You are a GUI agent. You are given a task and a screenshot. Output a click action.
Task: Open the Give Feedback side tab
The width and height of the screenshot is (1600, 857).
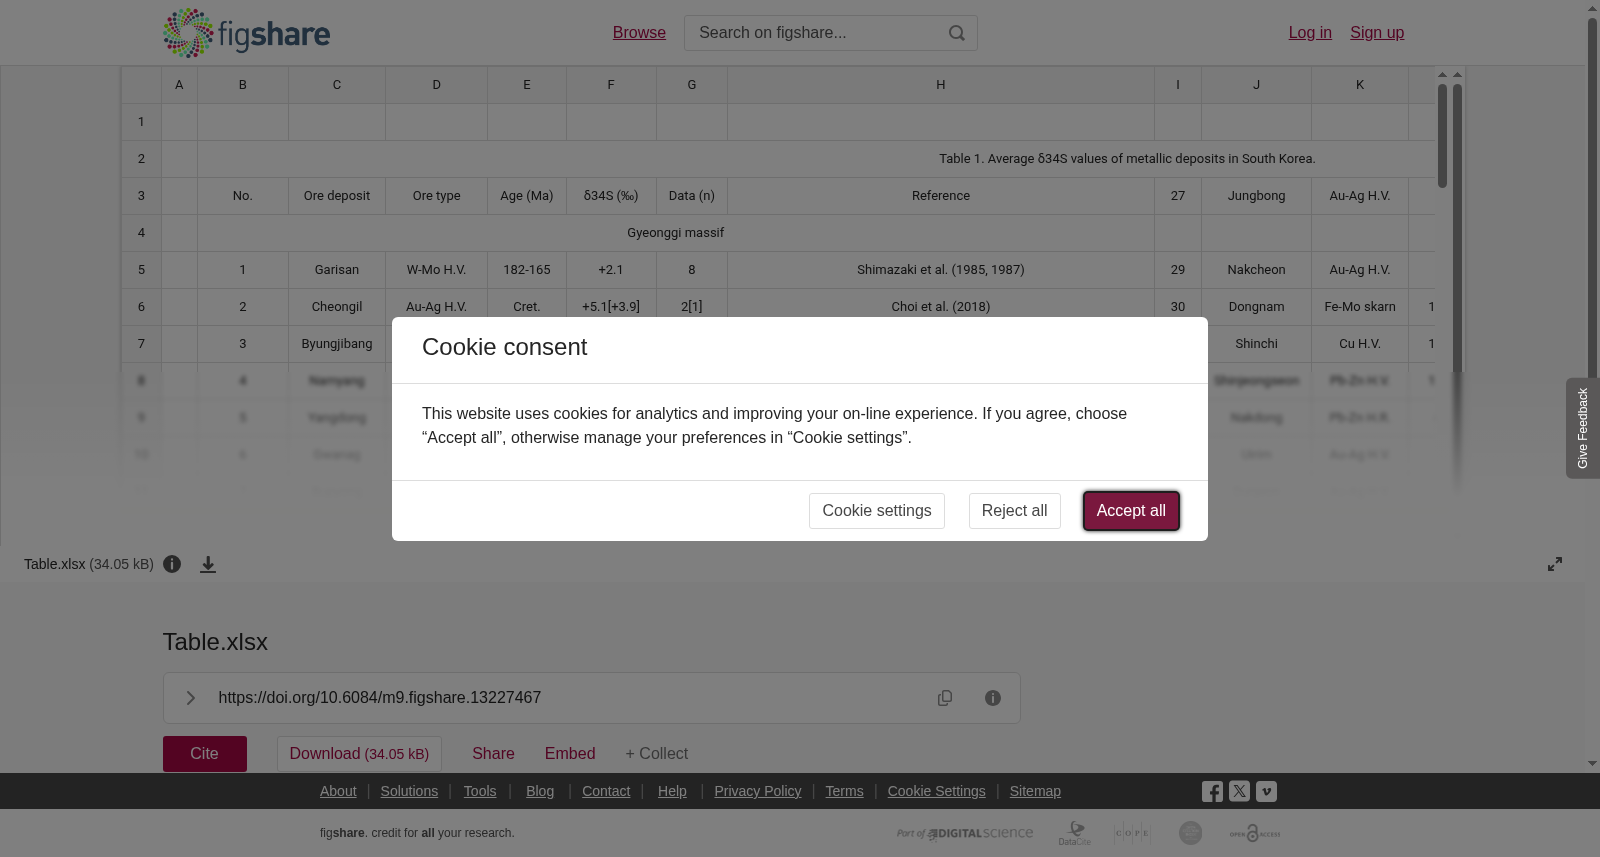[x=1583, y=428]
